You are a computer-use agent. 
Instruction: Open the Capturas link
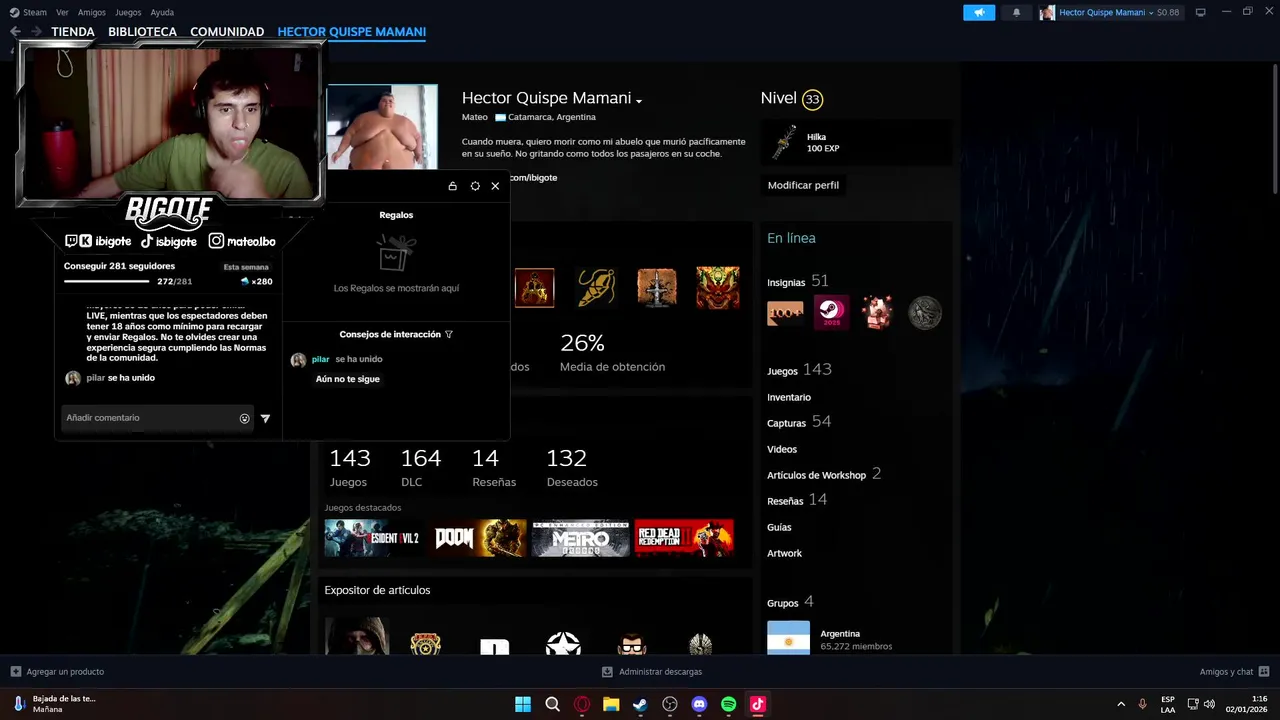coord(786,423)
